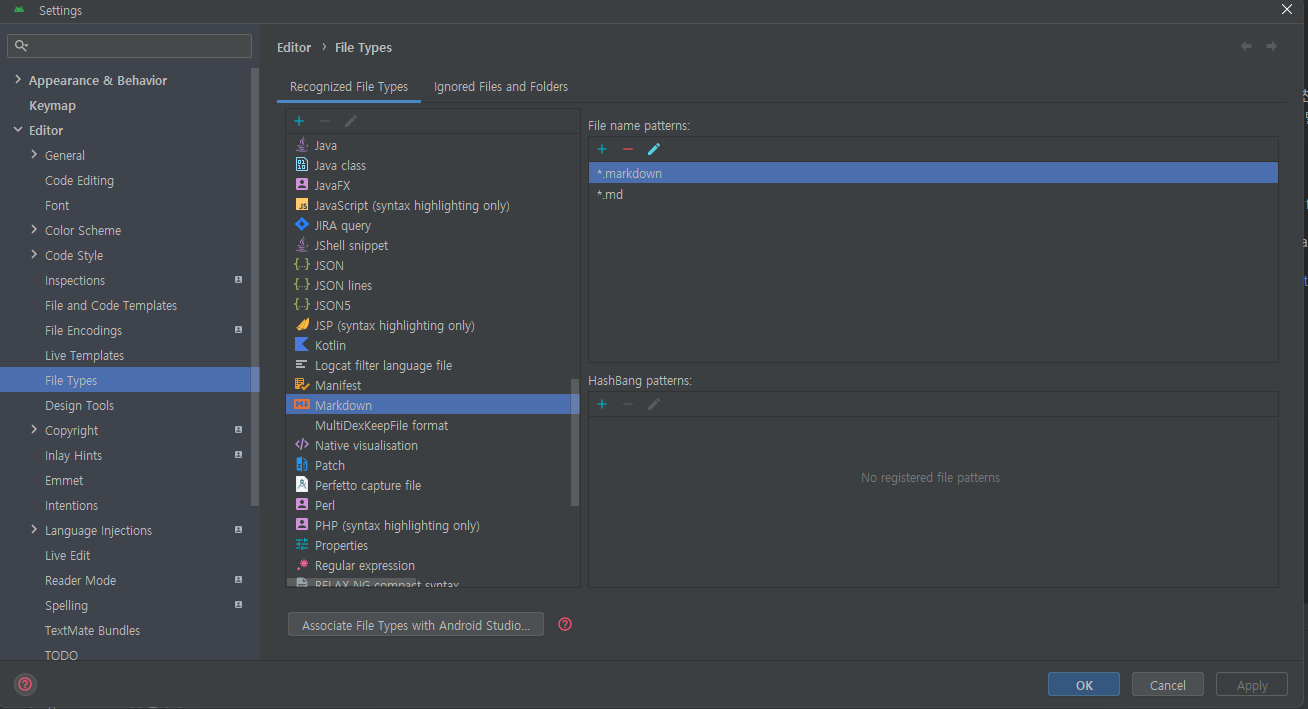The image size is (1308, 709).
Task: Click the Perfetto capture file icon
Action: (302, 485)
